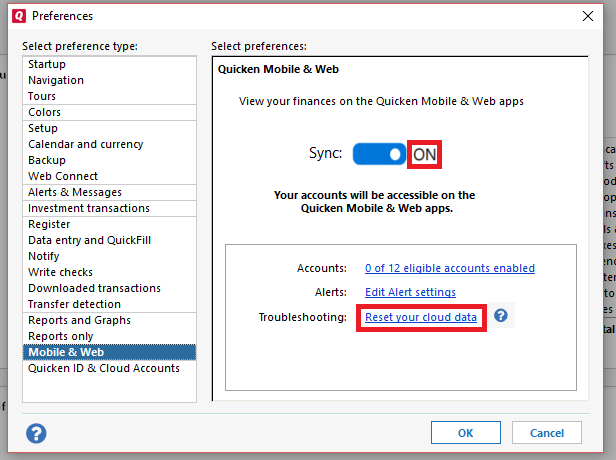
Task: Click the Sync: label
Action: coord(326,153)
